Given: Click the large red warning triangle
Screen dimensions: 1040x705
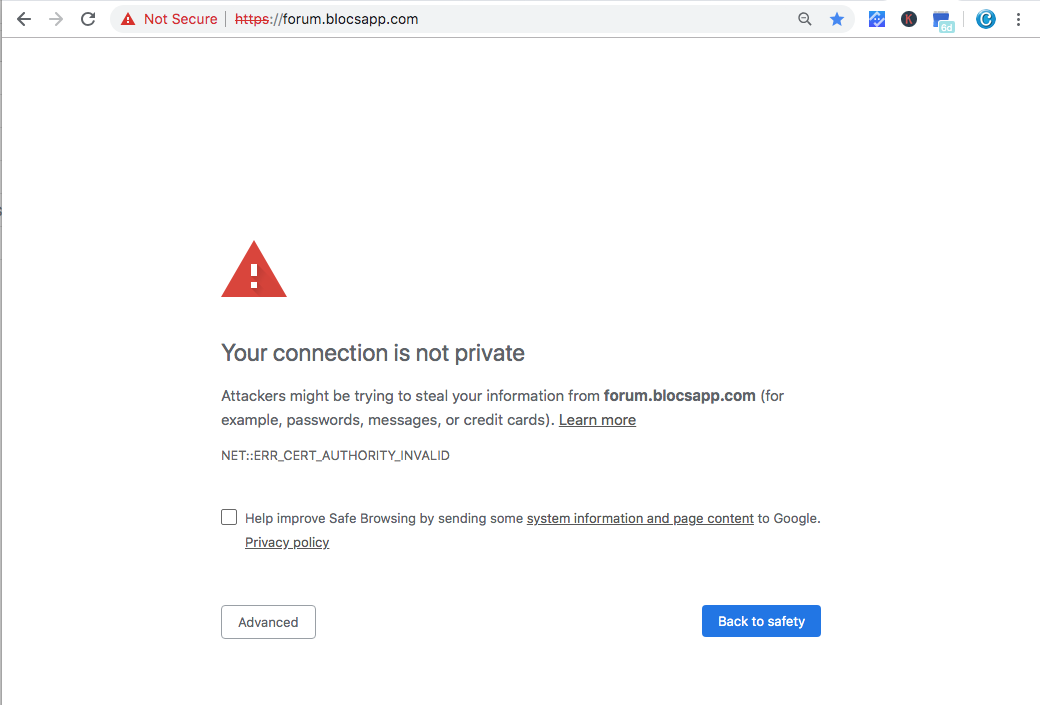Looking at the screenshot, I should pyautogui.click(x=254, y=269).
